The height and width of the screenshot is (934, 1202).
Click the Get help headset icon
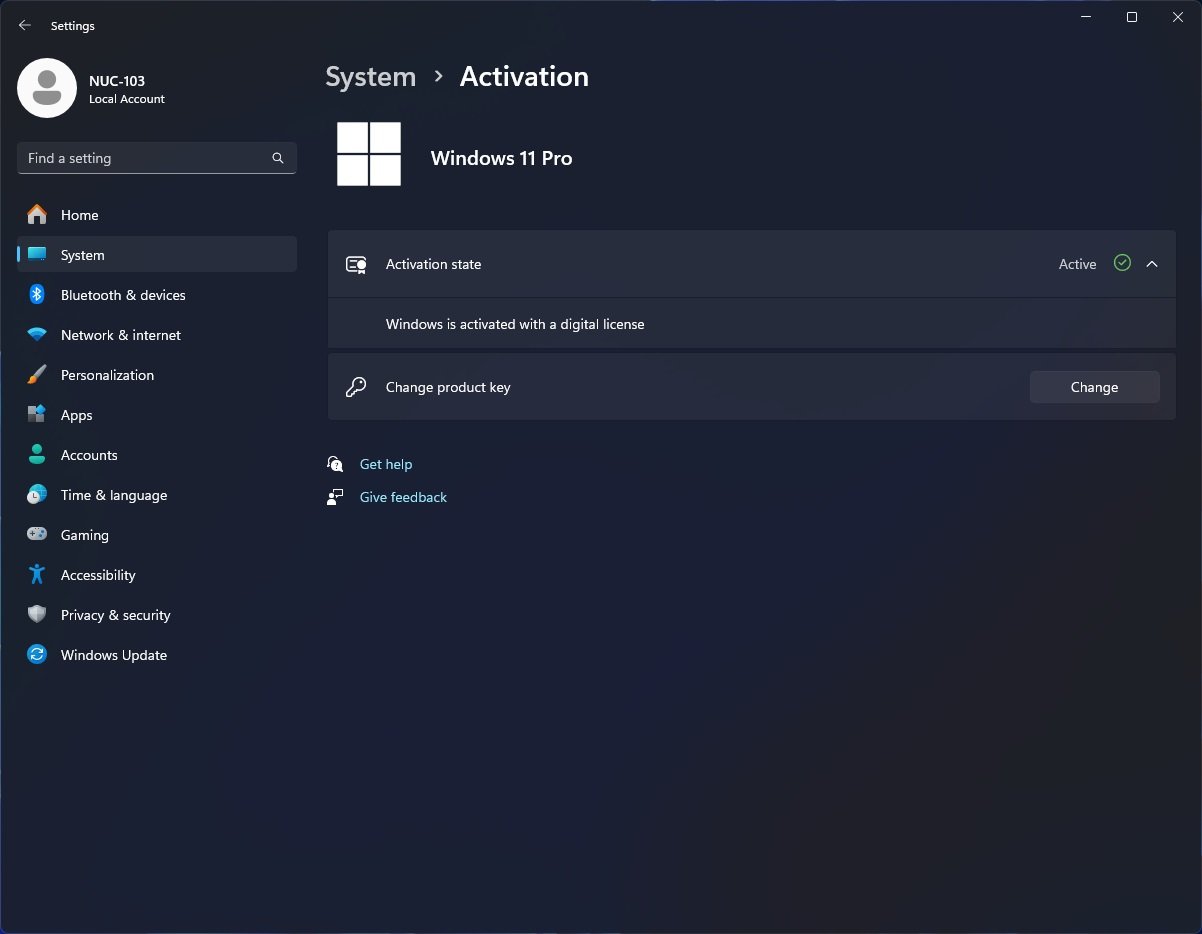click(335, 464)
